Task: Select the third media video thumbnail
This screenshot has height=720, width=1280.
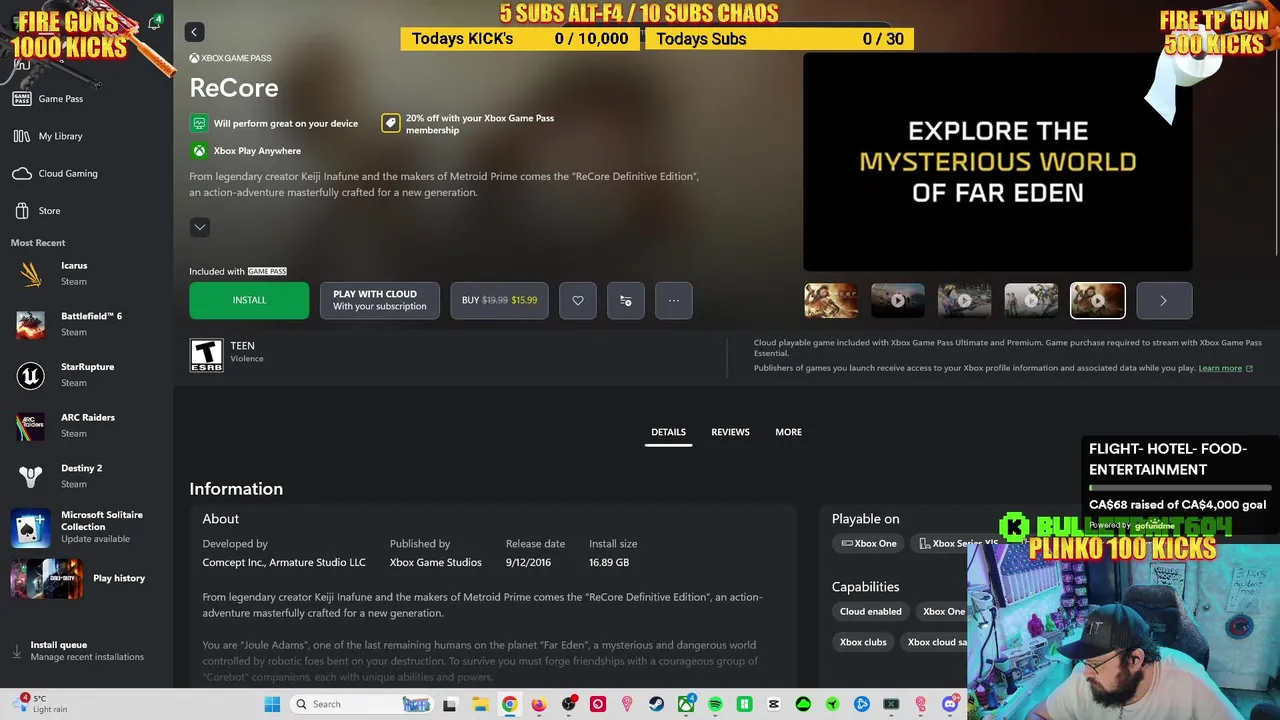Action: (x=964, y=300)
